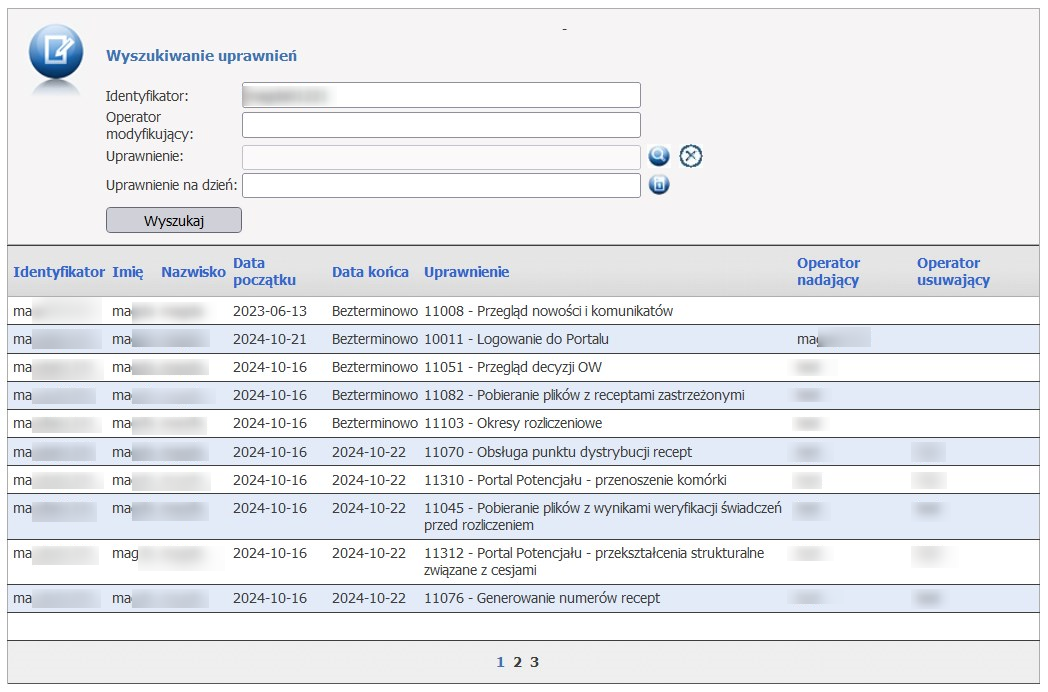Go to results page 3
Viewport: 1048px width, 692px height.
(535, 662)
